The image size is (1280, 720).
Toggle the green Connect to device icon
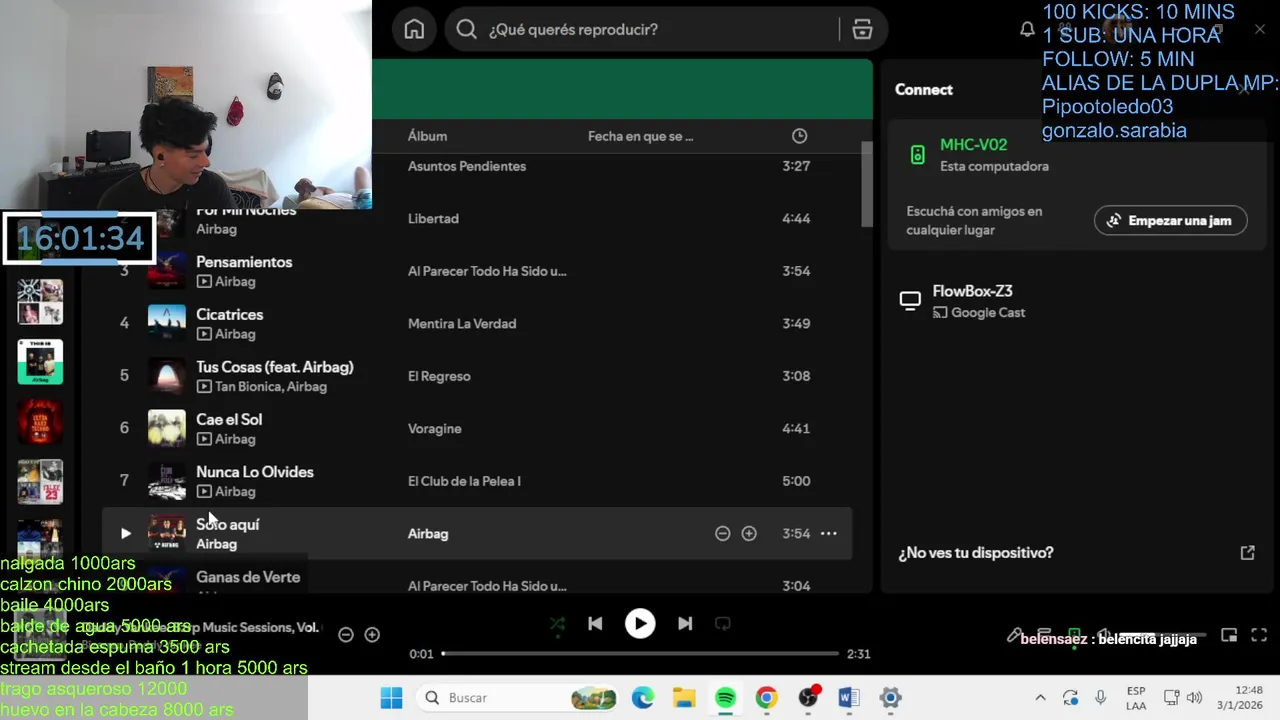[x=1074, y=634]
